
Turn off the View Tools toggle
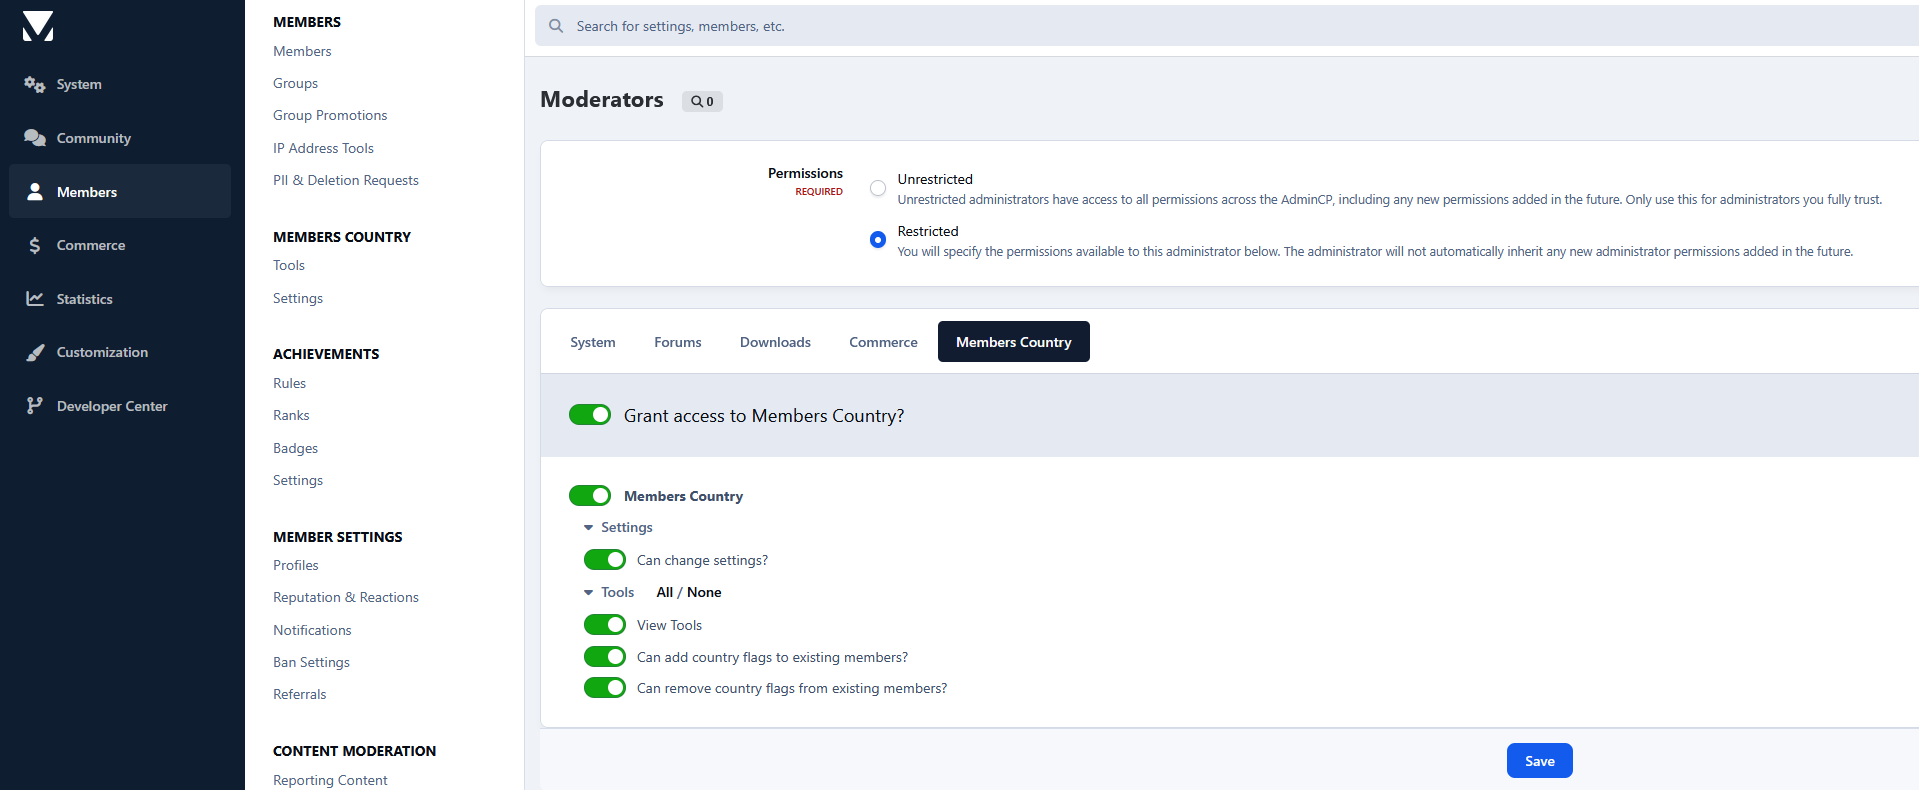click(x=605, y=625)
